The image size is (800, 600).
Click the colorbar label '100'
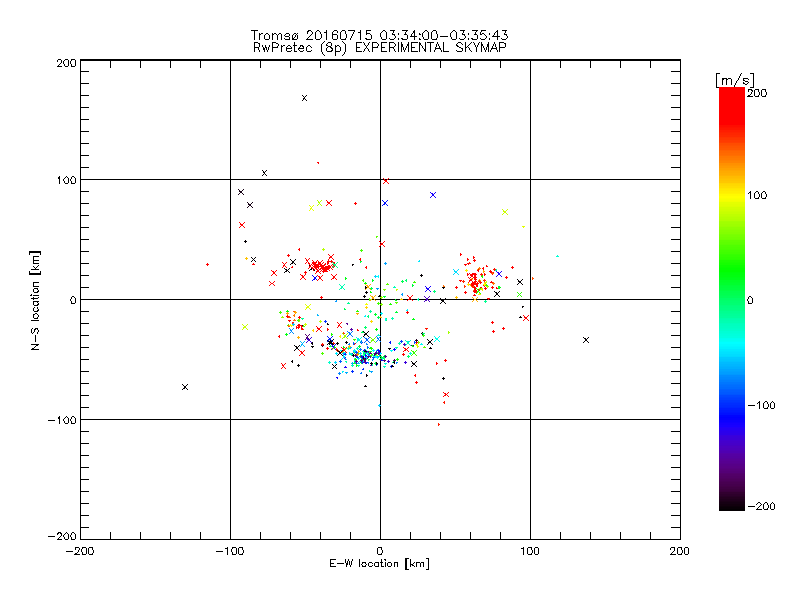point(757,195)
